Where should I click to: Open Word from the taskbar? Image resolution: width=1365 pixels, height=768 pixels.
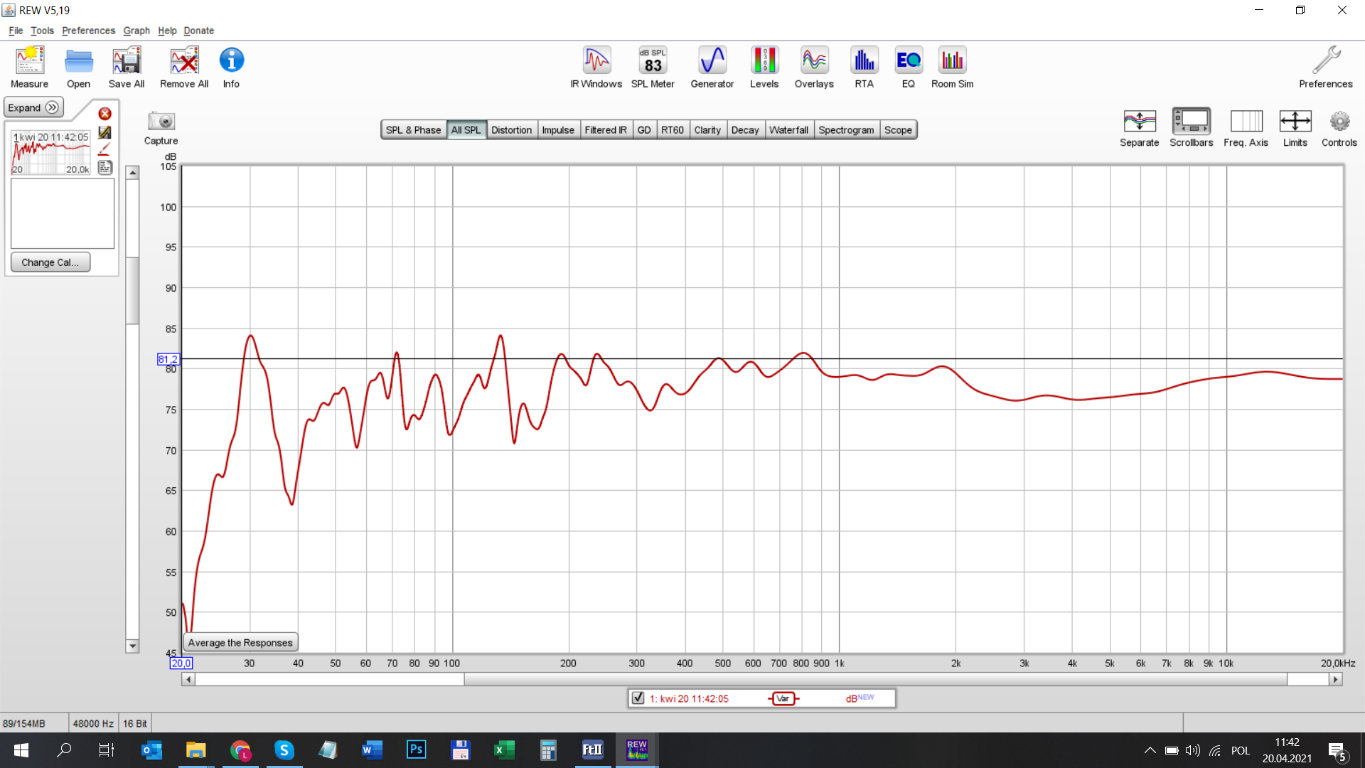click(372, 749)
